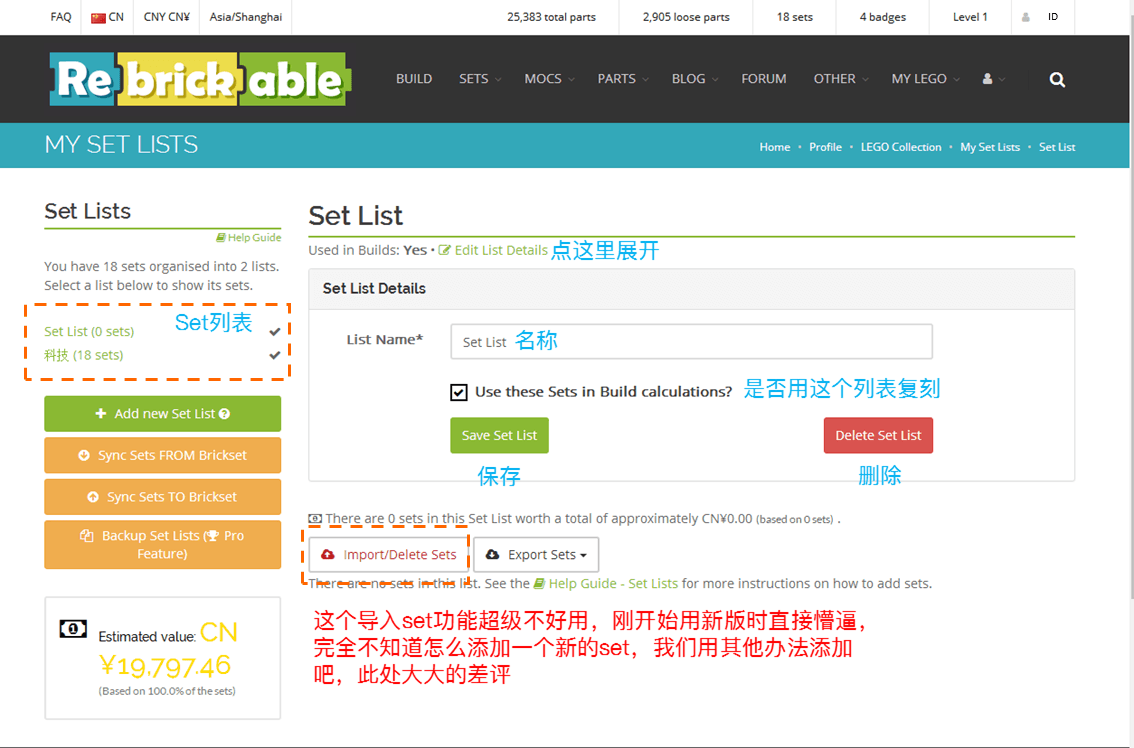Expand the OTHER menu

pos(841,79)
